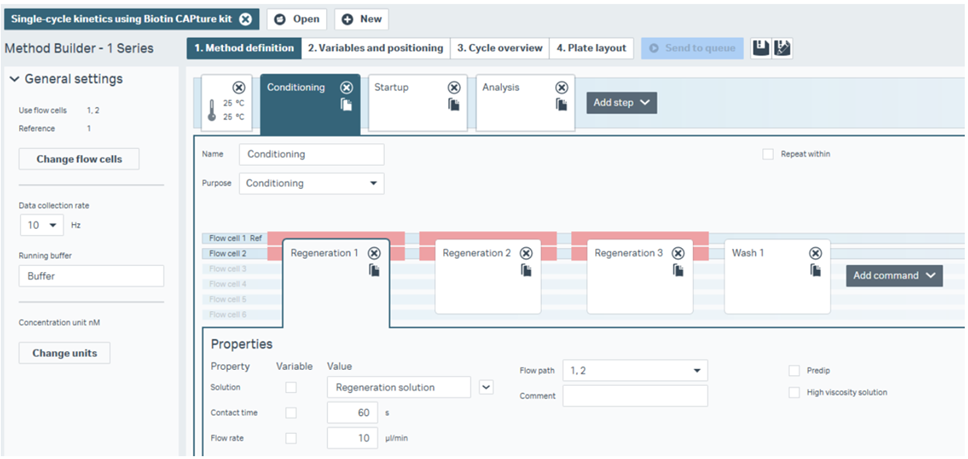Screen dimensions: 968x459
Task: Check the High viscosity solution option
Action: pyautogui.click(x=794, y=392)
